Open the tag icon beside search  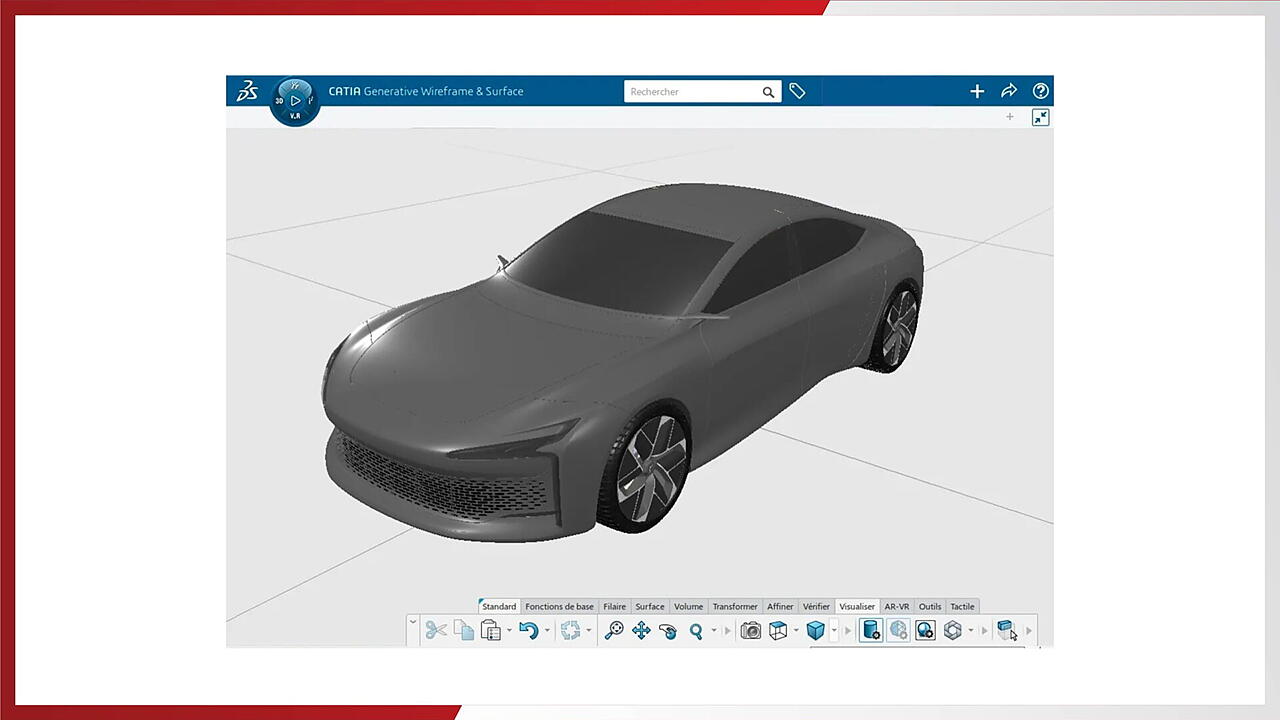(797, 91)
